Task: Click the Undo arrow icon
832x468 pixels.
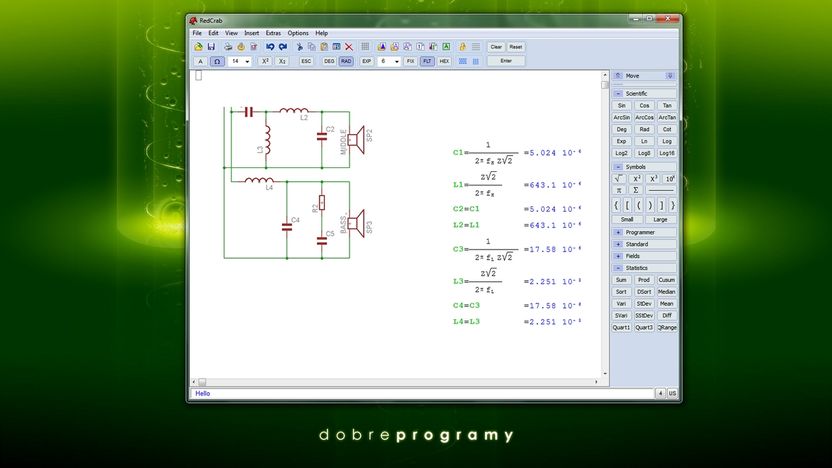Action: pyautogui.click(x=270, y=47)
